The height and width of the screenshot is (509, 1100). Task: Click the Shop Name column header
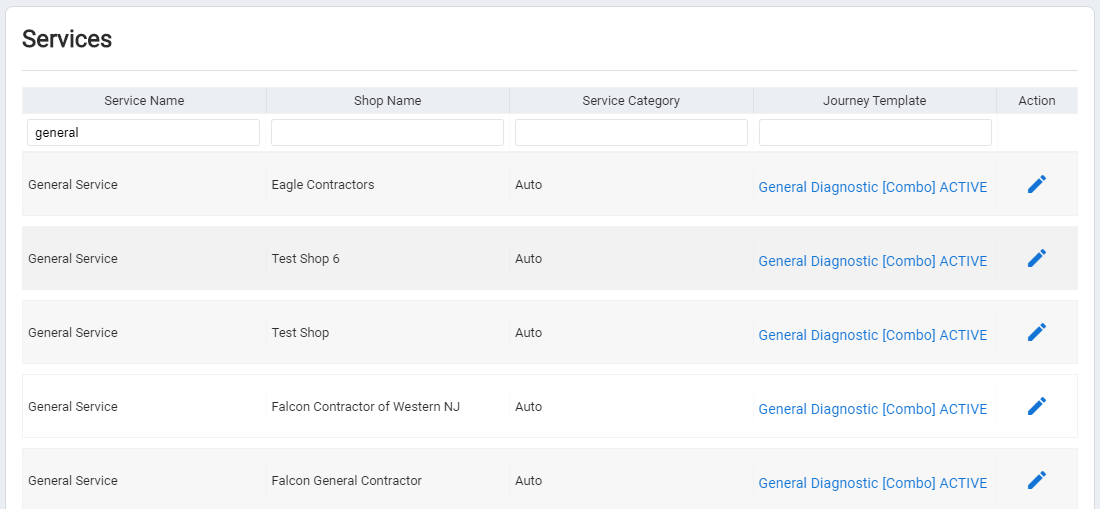coord(388,101)
